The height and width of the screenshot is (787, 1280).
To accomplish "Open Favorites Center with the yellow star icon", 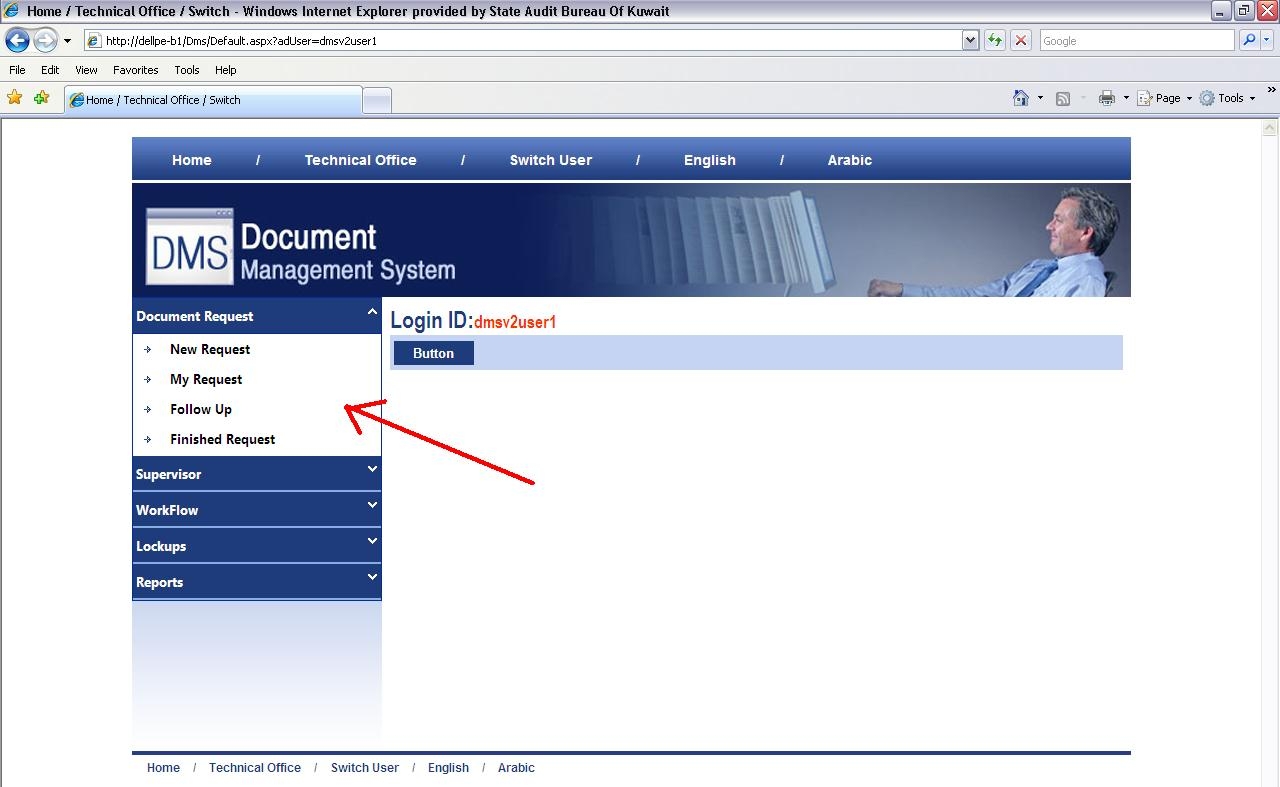I will (x=15, y=98).
